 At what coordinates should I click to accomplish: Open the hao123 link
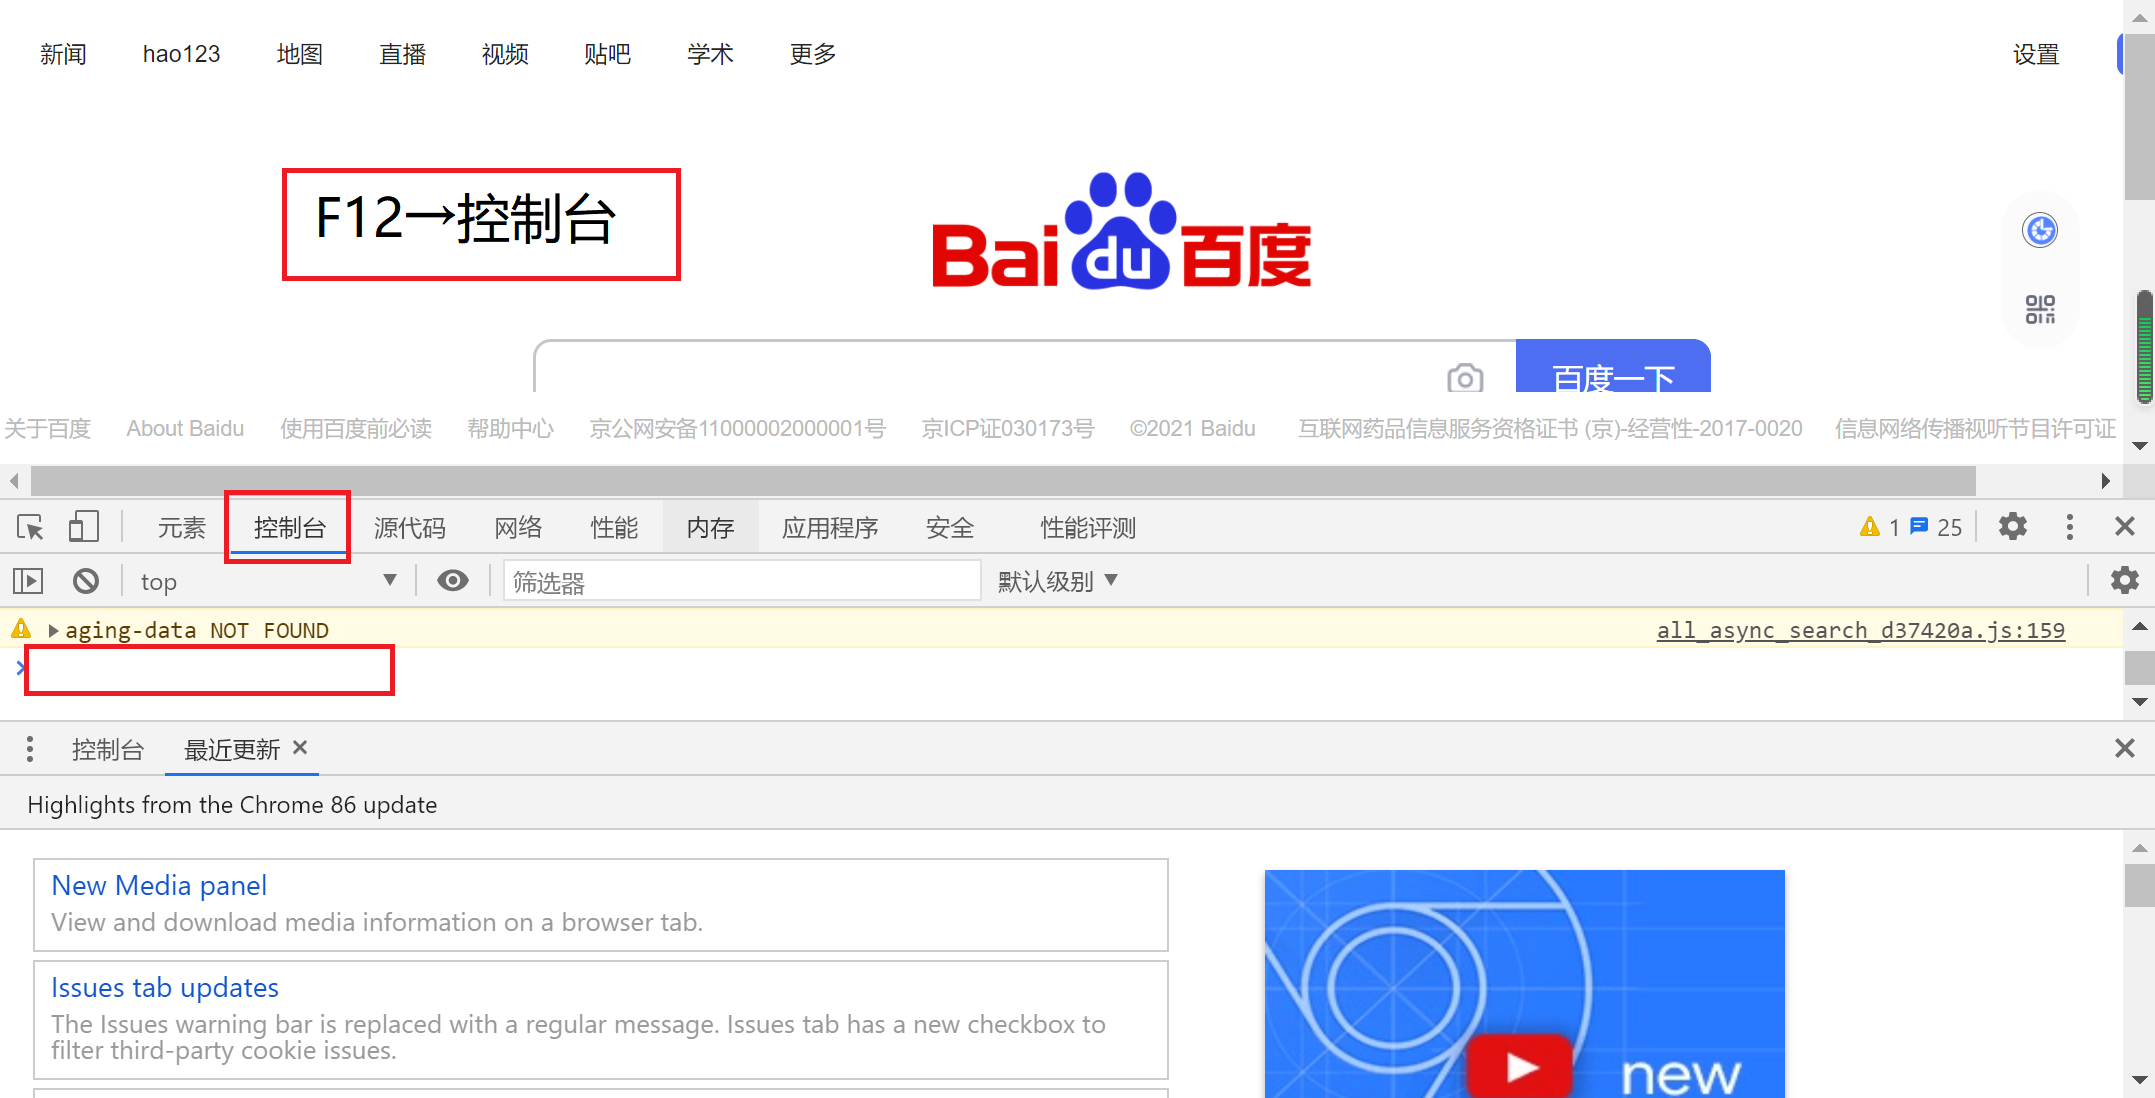181,54
